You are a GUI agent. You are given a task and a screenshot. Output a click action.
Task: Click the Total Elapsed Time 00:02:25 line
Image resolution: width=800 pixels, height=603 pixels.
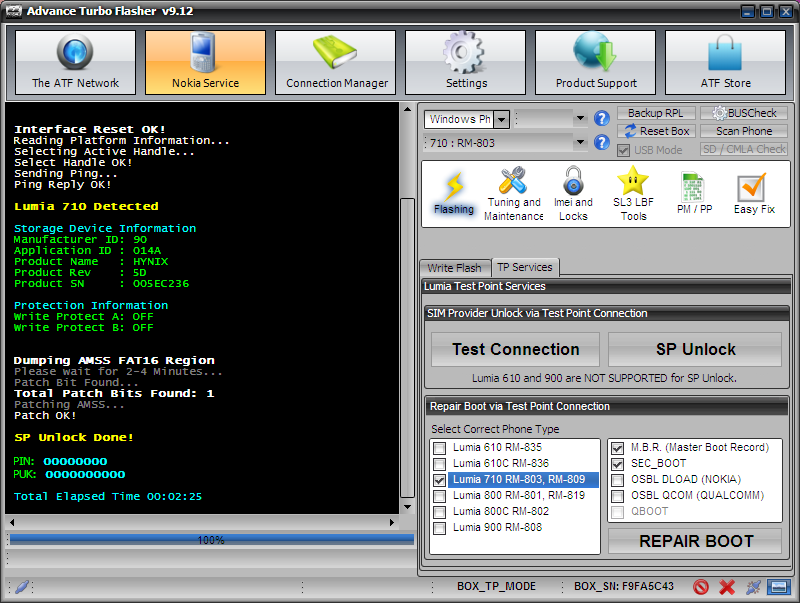(x=108, y=496)
